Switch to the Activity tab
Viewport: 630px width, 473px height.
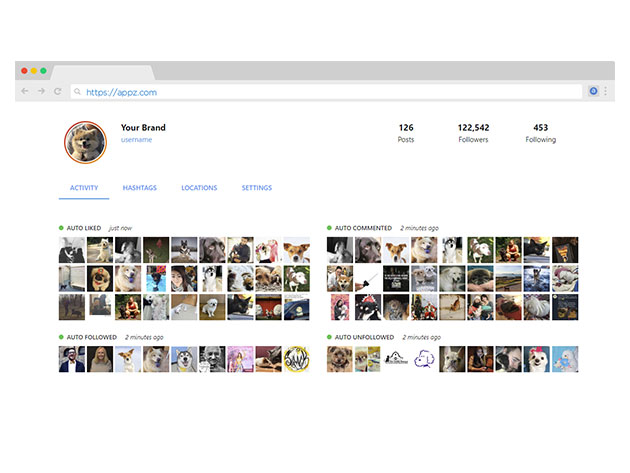84,188
